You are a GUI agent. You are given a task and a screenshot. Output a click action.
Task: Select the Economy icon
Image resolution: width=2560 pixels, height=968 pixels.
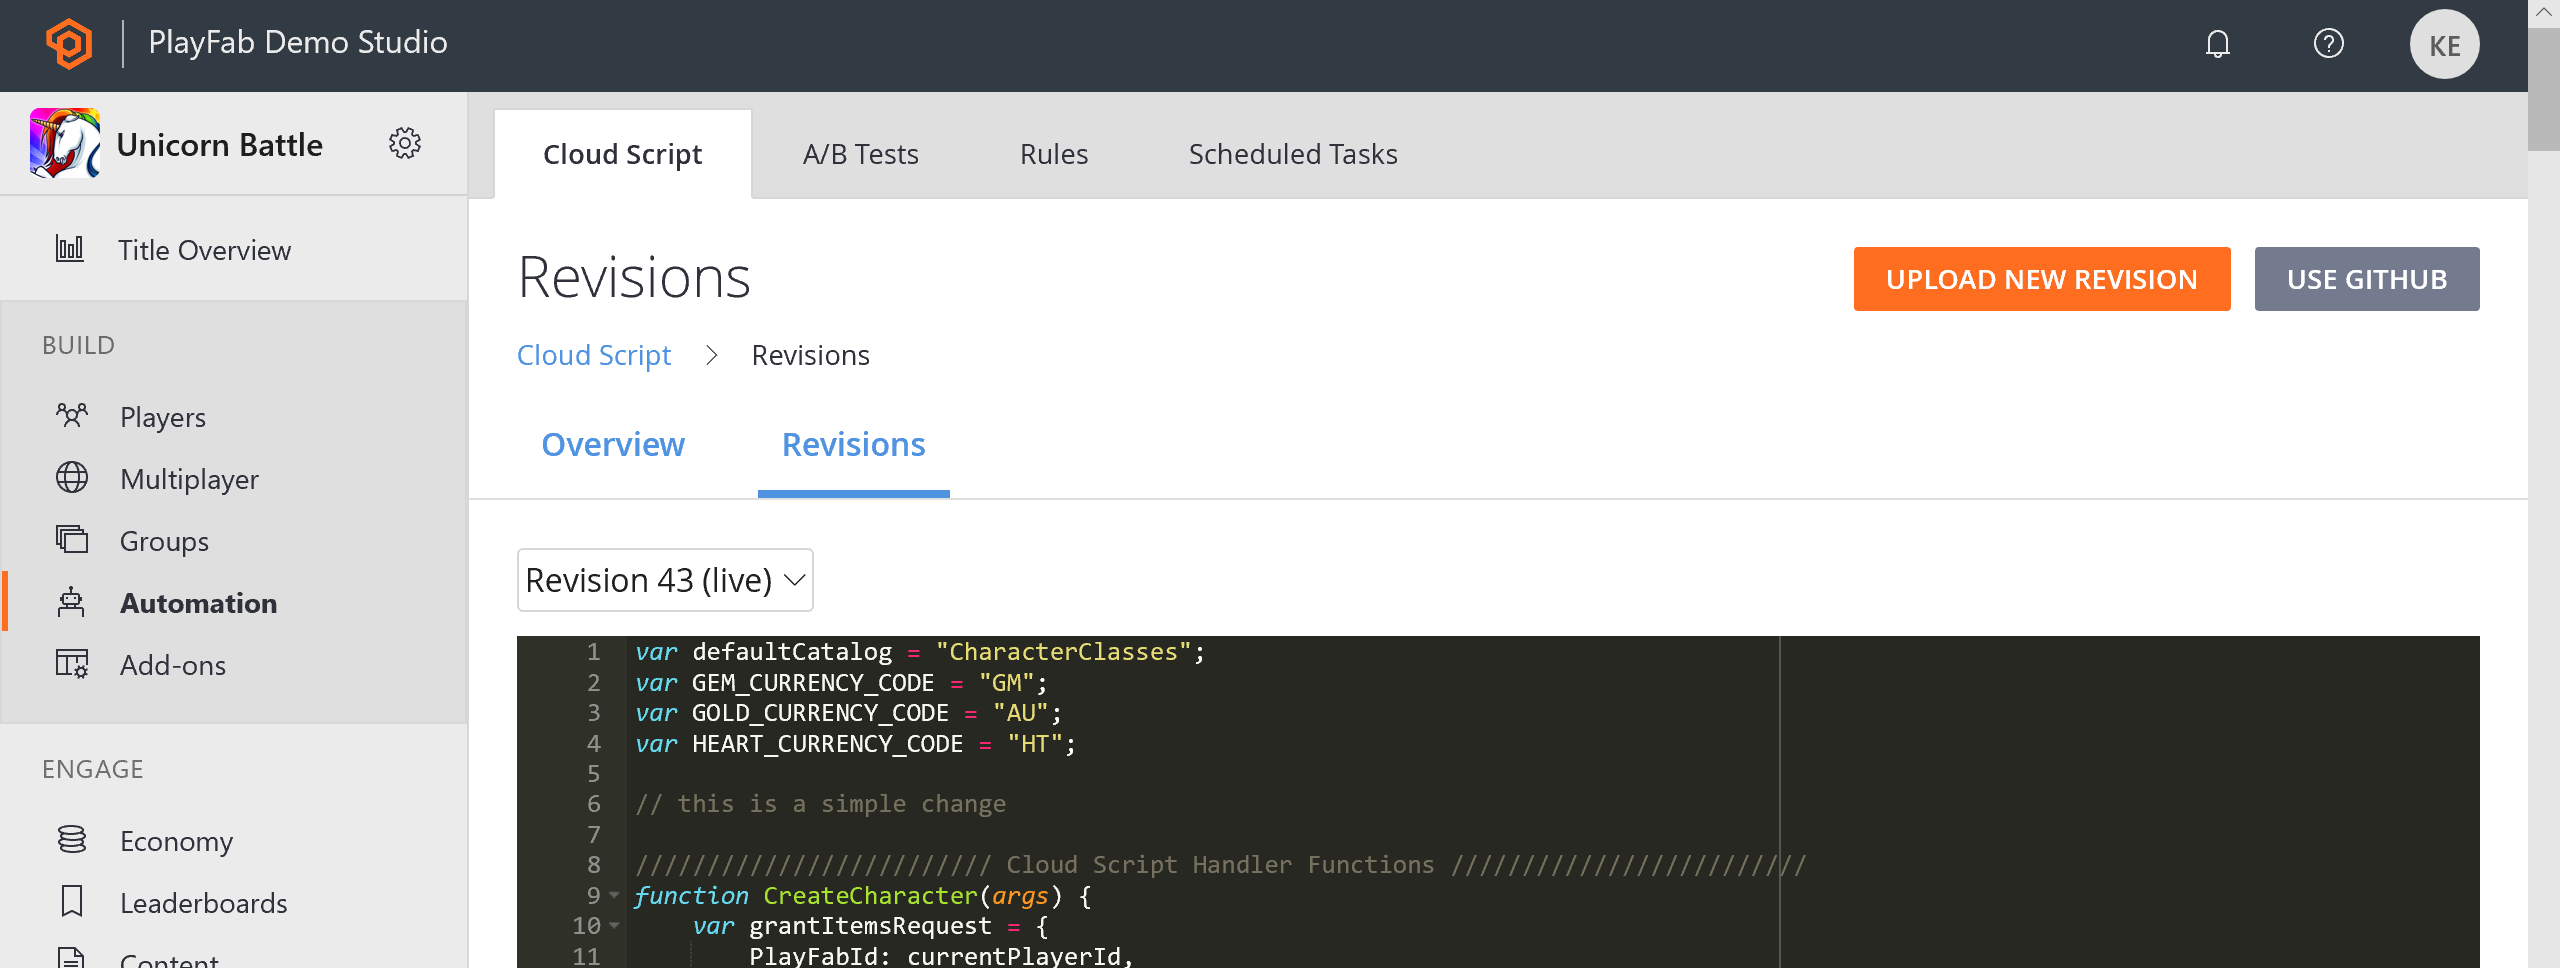pyautogui.click(x=71, y=840)
